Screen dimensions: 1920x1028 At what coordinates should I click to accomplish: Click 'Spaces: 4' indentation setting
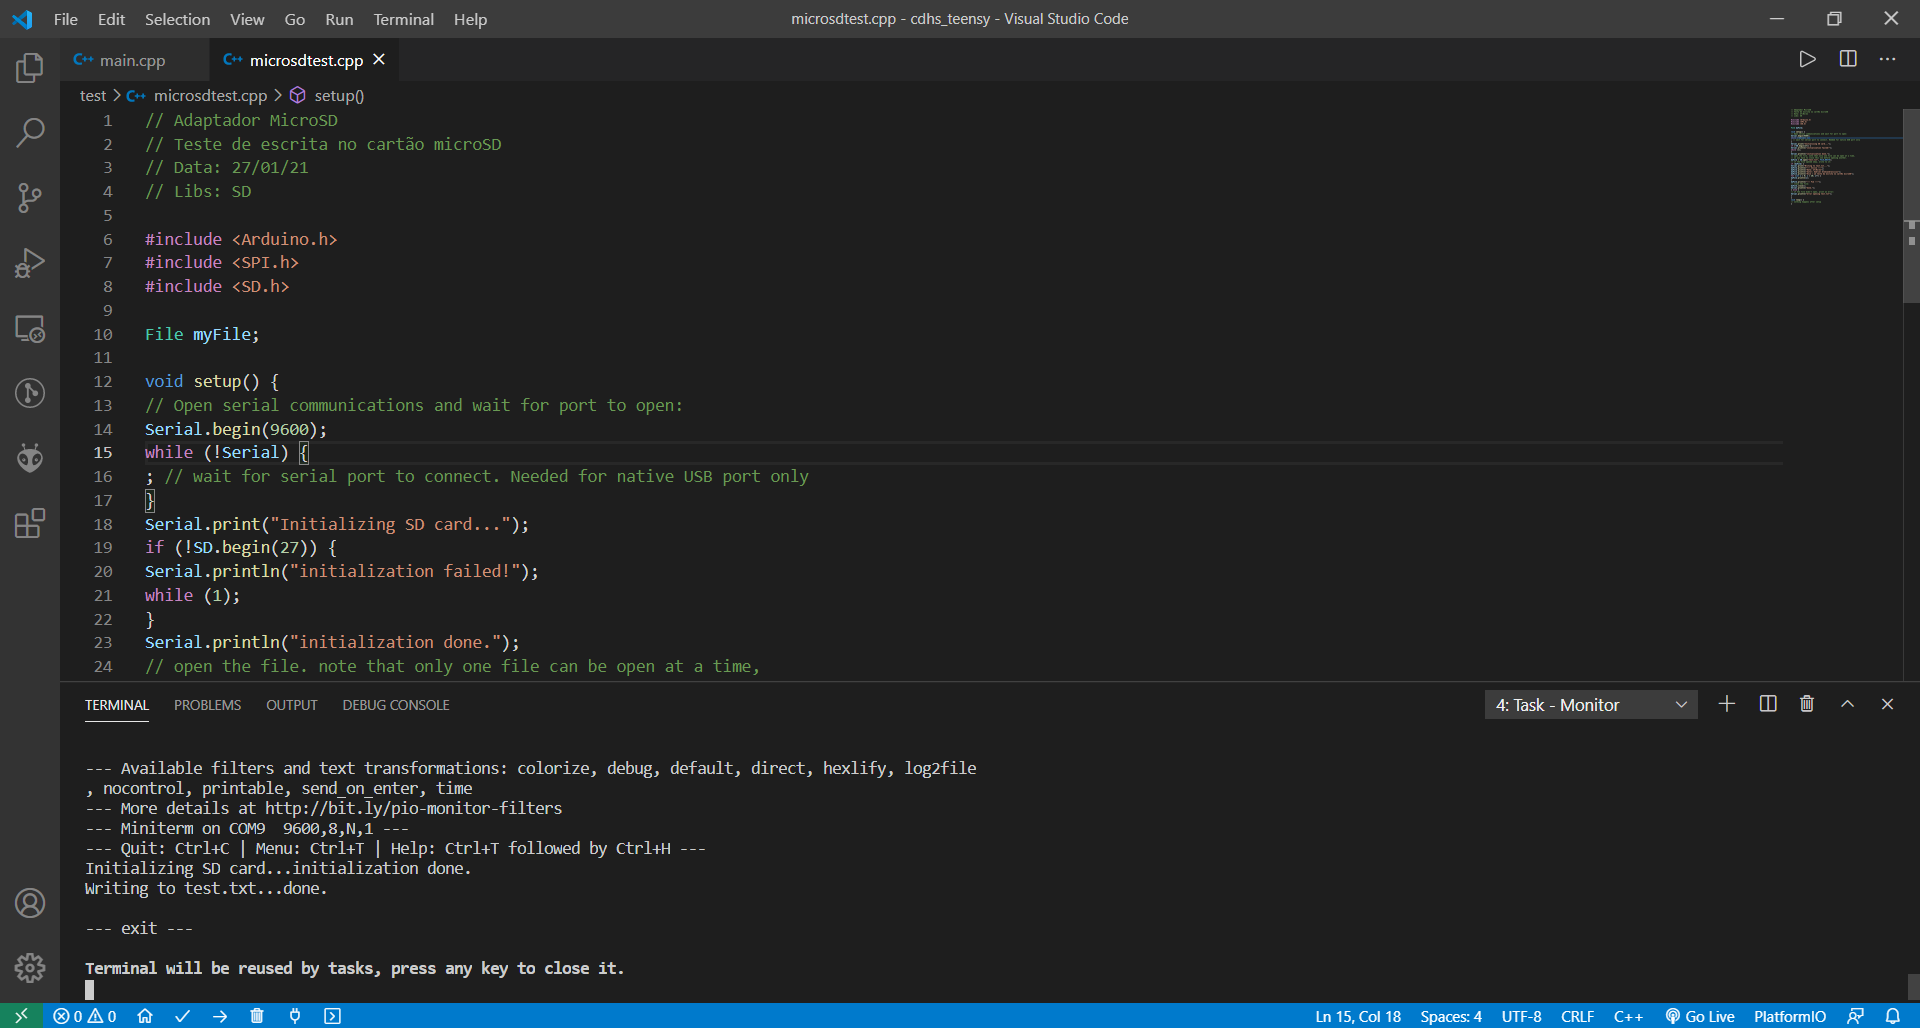(1451, 1016)
